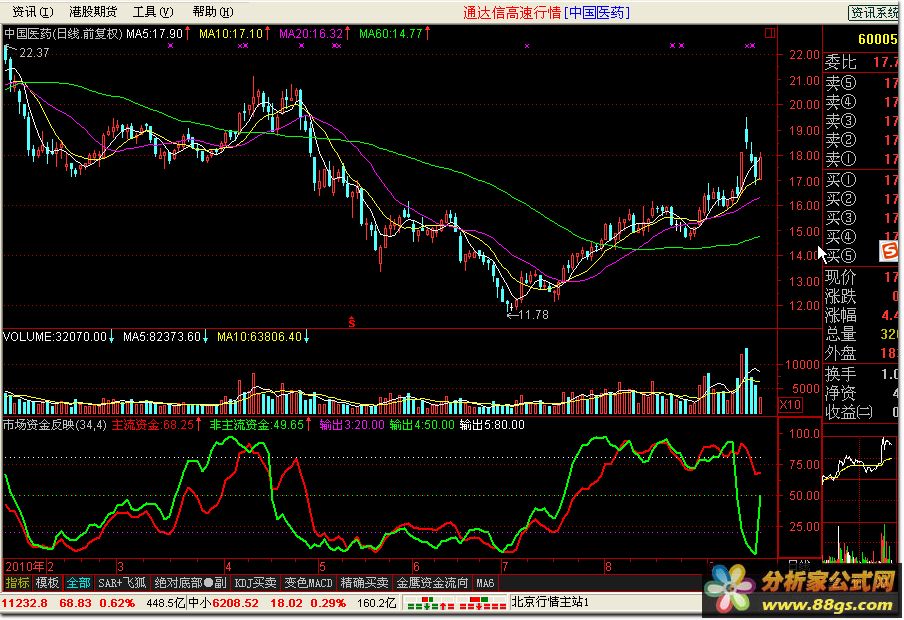Click the MA60:14.77 label
The image size is (904, 620).
[x=391, y=33]
